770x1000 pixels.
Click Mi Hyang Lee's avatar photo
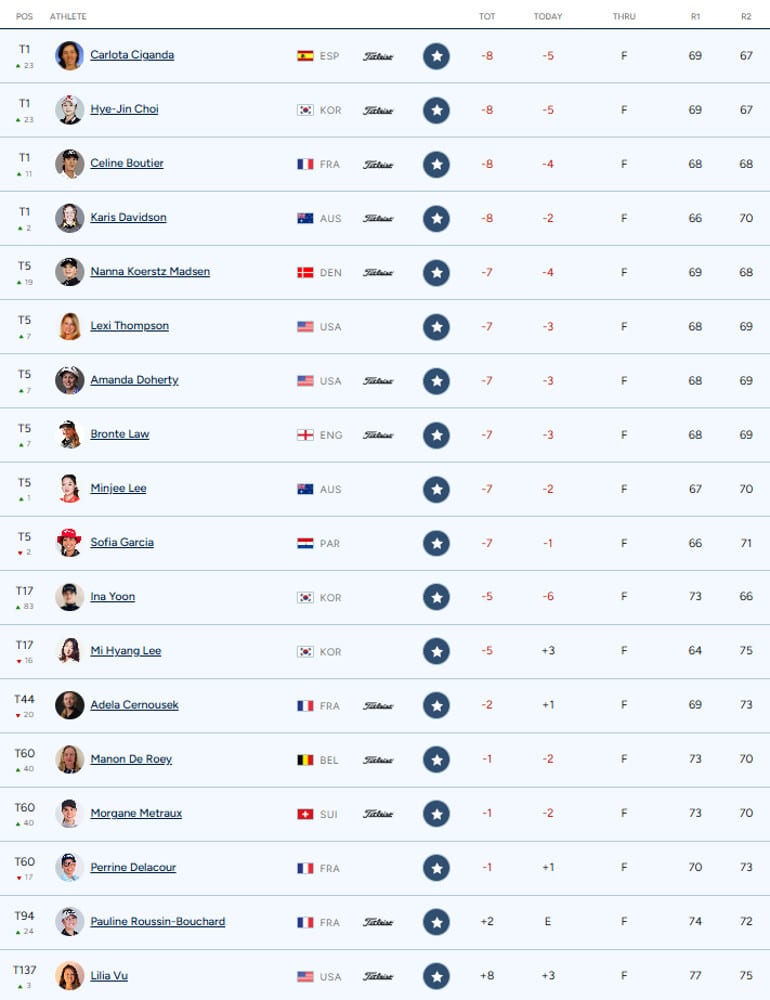click(x=70, y=651)
